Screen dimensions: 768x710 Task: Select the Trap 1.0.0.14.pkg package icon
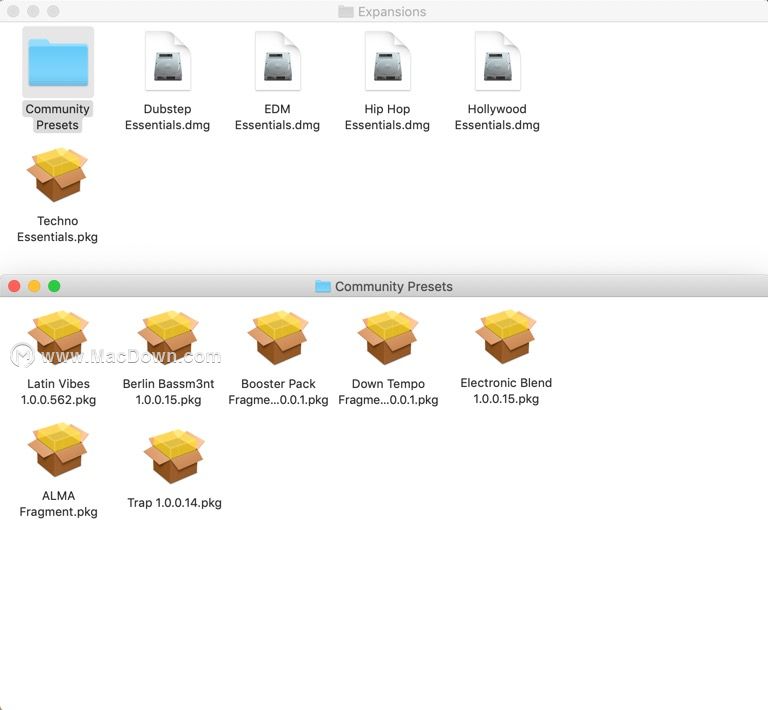[x=174, y=456]
